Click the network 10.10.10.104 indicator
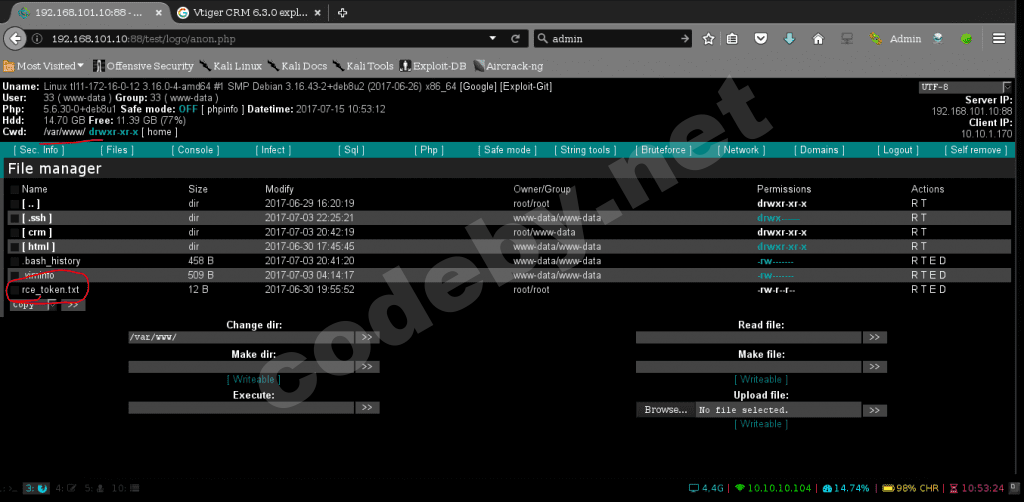Screen dimensions: 1024x502 [773, 488]
